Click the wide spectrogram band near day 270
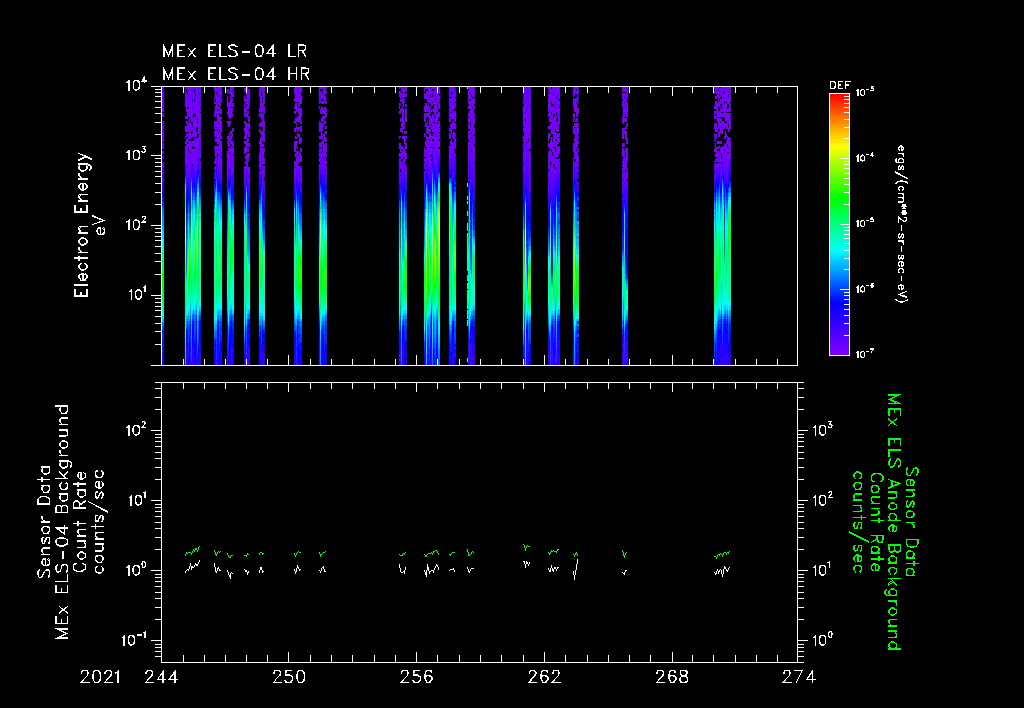The width and height of the screenshot is (1024, 708). pos(722,225)
